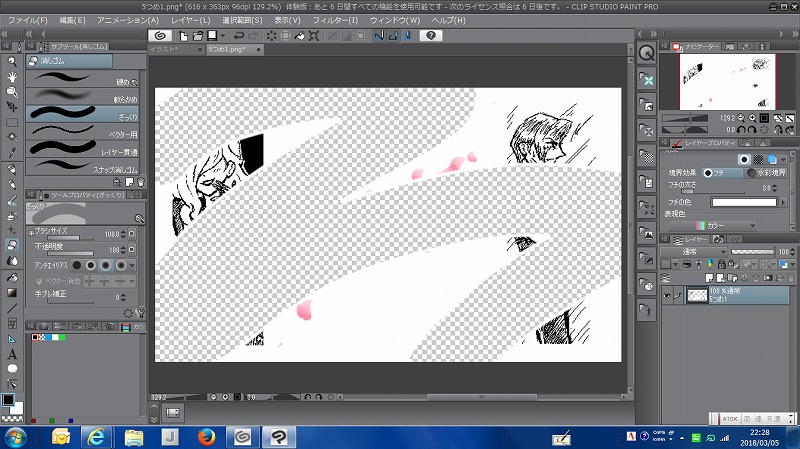Select the Gradient tool in toolbox
This screenshot has width=800, height=449.
(12, 293)
